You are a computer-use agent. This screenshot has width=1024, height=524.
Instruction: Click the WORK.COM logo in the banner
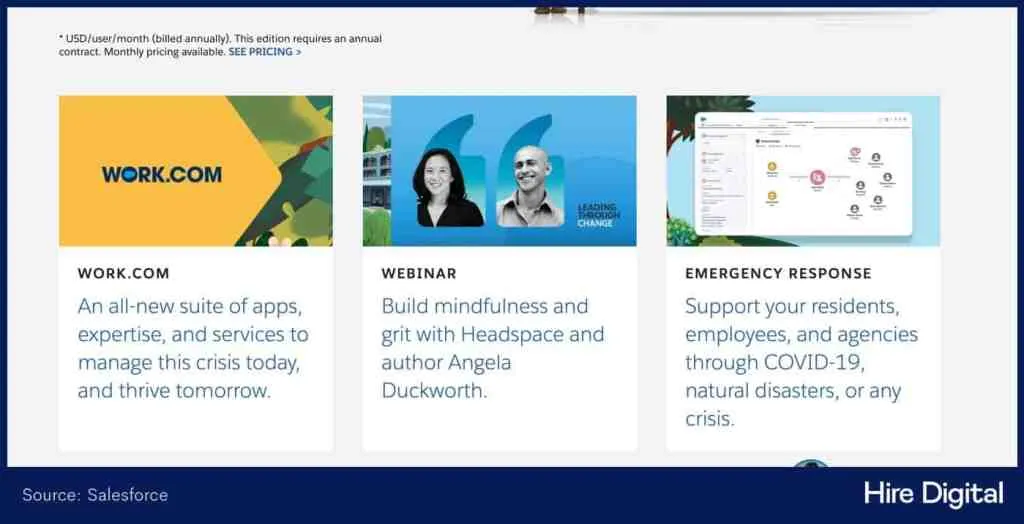coord(162,174)
